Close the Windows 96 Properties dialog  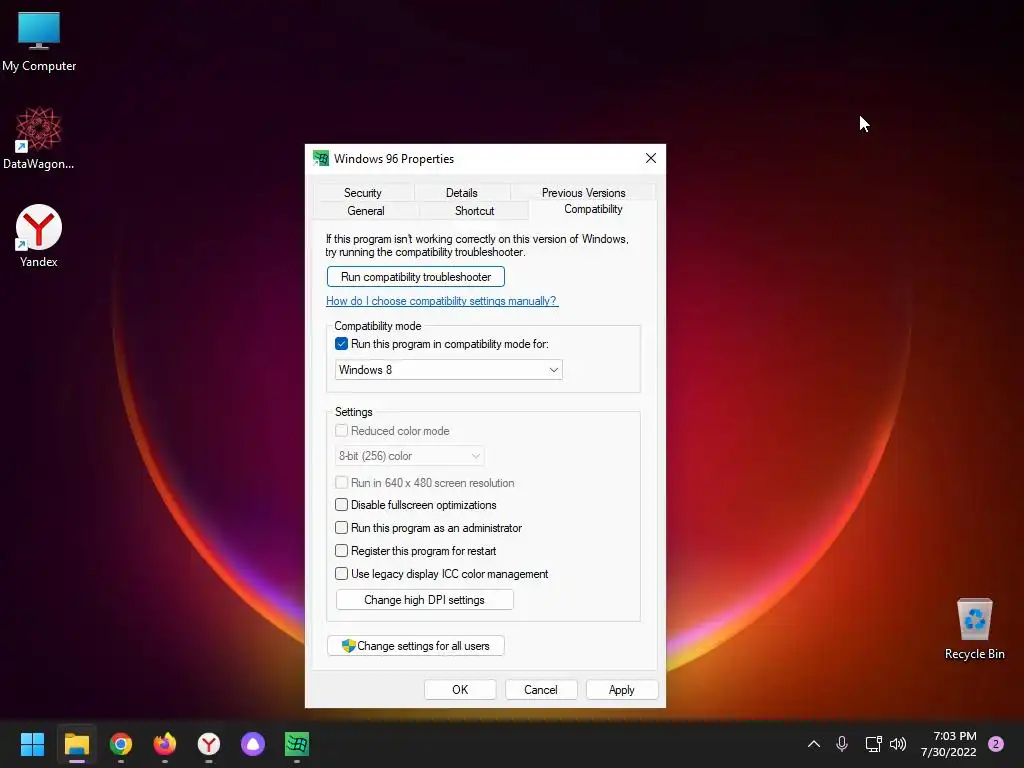click(x=650, y=158)
